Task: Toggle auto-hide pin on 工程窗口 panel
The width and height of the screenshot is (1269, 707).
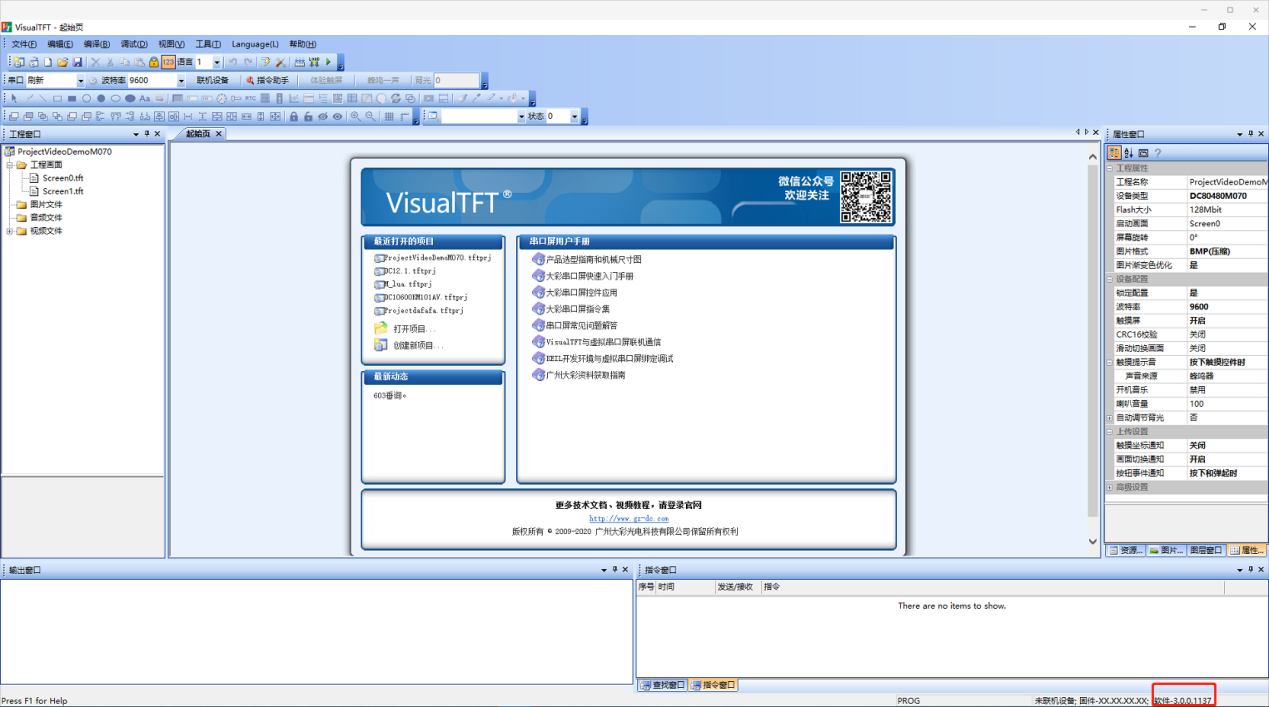Action: click(147, 134)
